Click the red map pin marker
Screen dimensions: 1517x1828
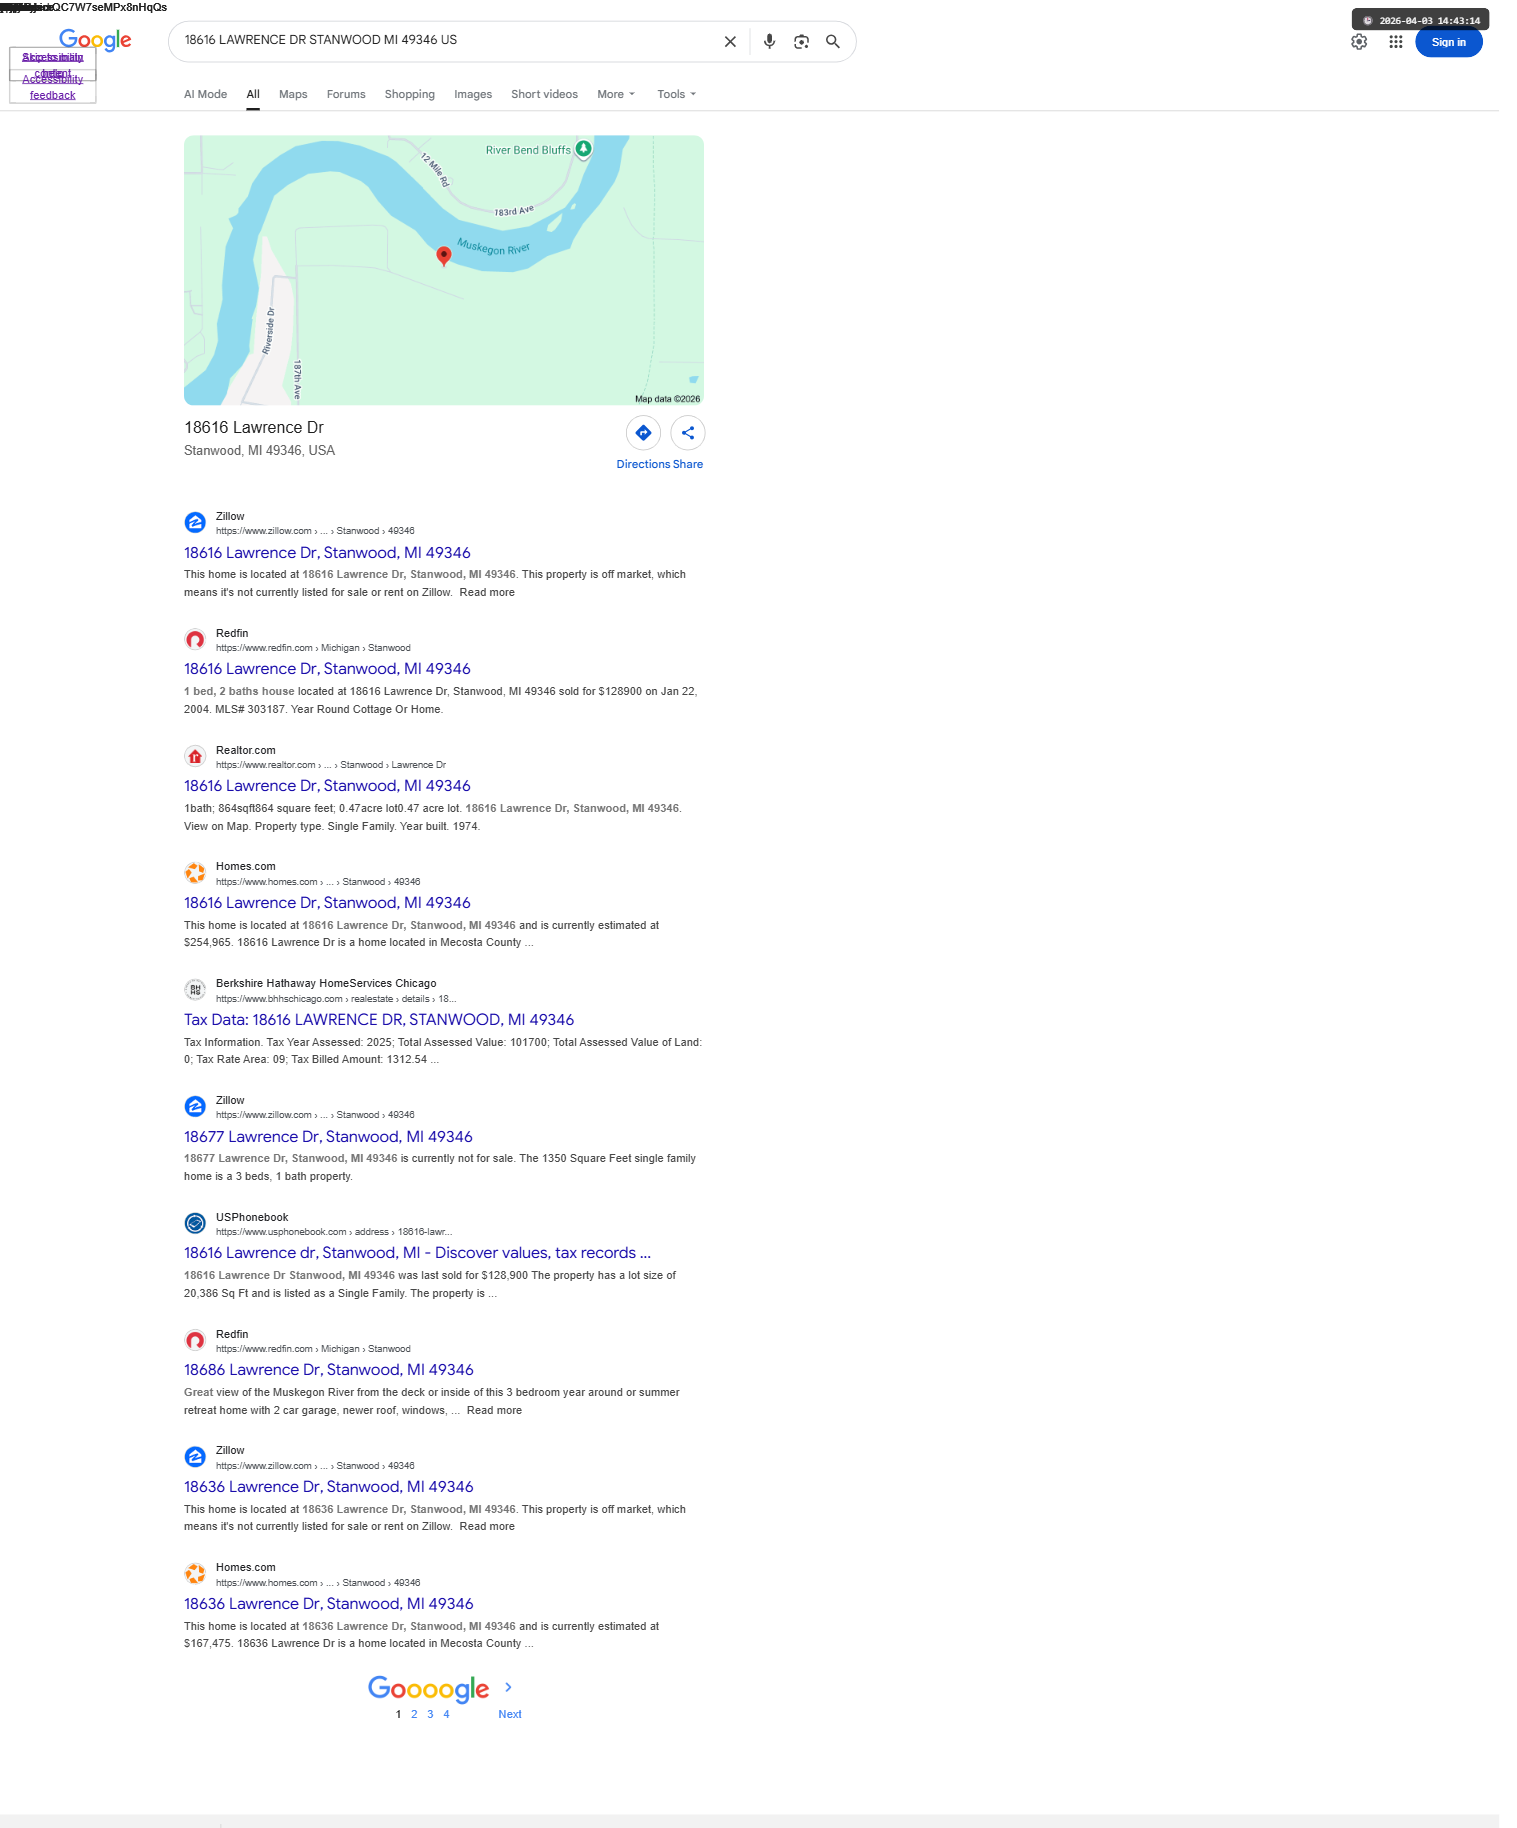tap(444, 256)
